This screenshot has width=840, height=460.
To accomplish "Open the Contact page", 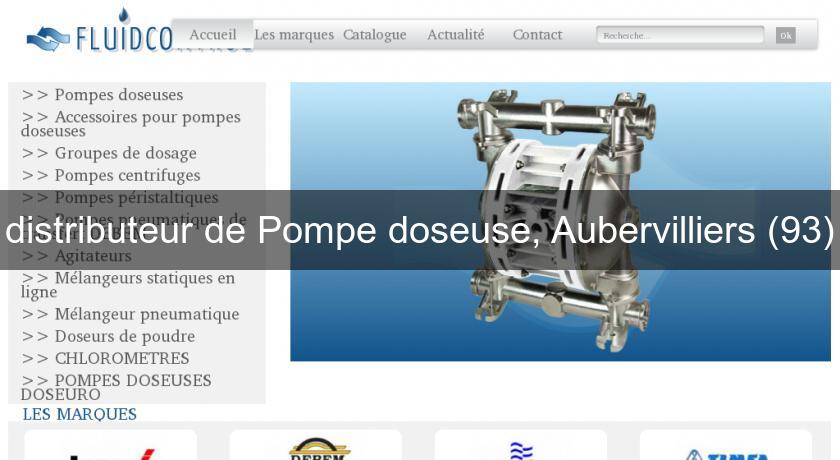I will [x=537, y=35].
